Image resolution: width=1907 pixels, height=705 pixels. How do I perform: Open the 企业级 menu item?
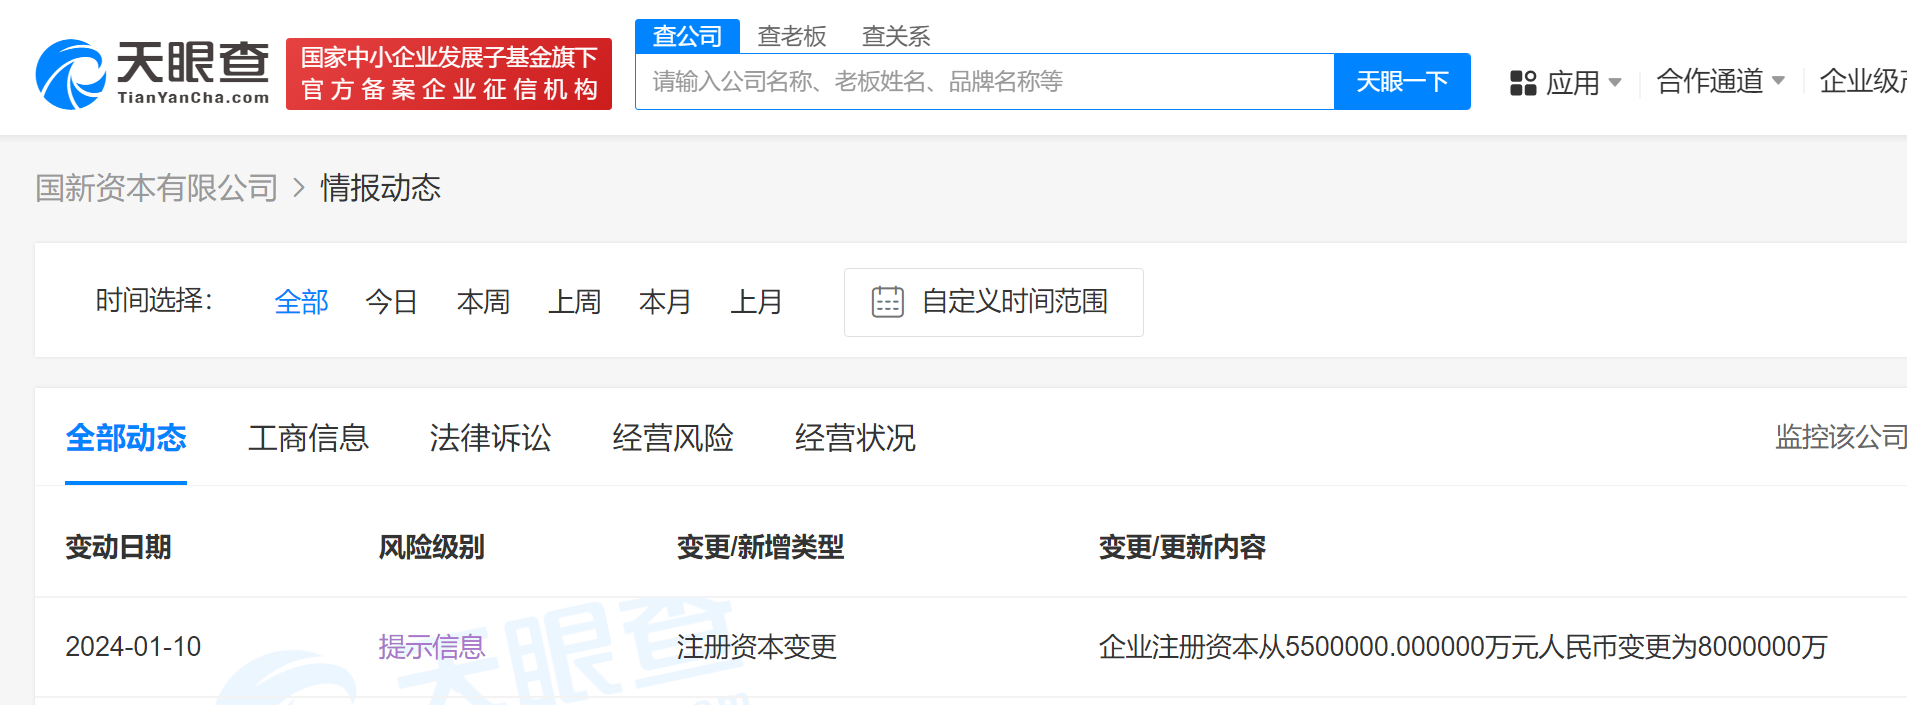[1863, 81]
